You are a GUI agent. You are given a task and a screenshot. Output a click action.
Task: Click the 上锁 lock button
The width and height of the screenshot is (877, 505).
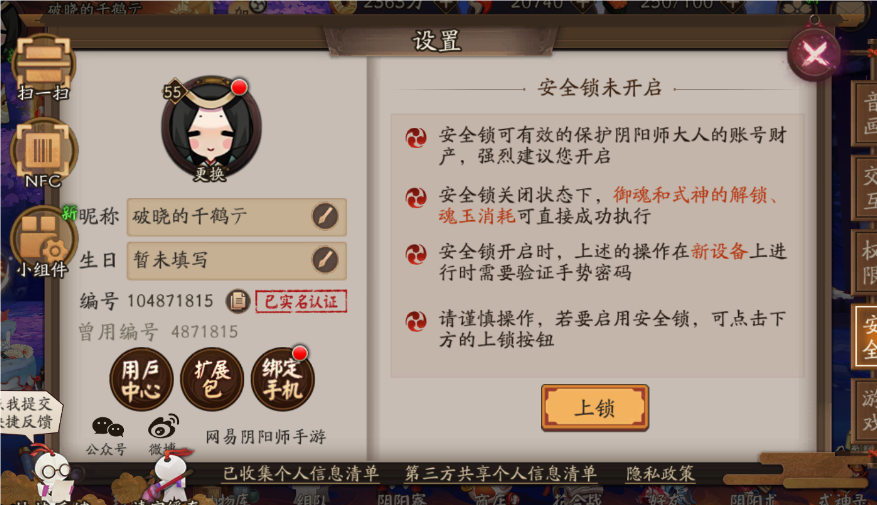tap(595, 408)
